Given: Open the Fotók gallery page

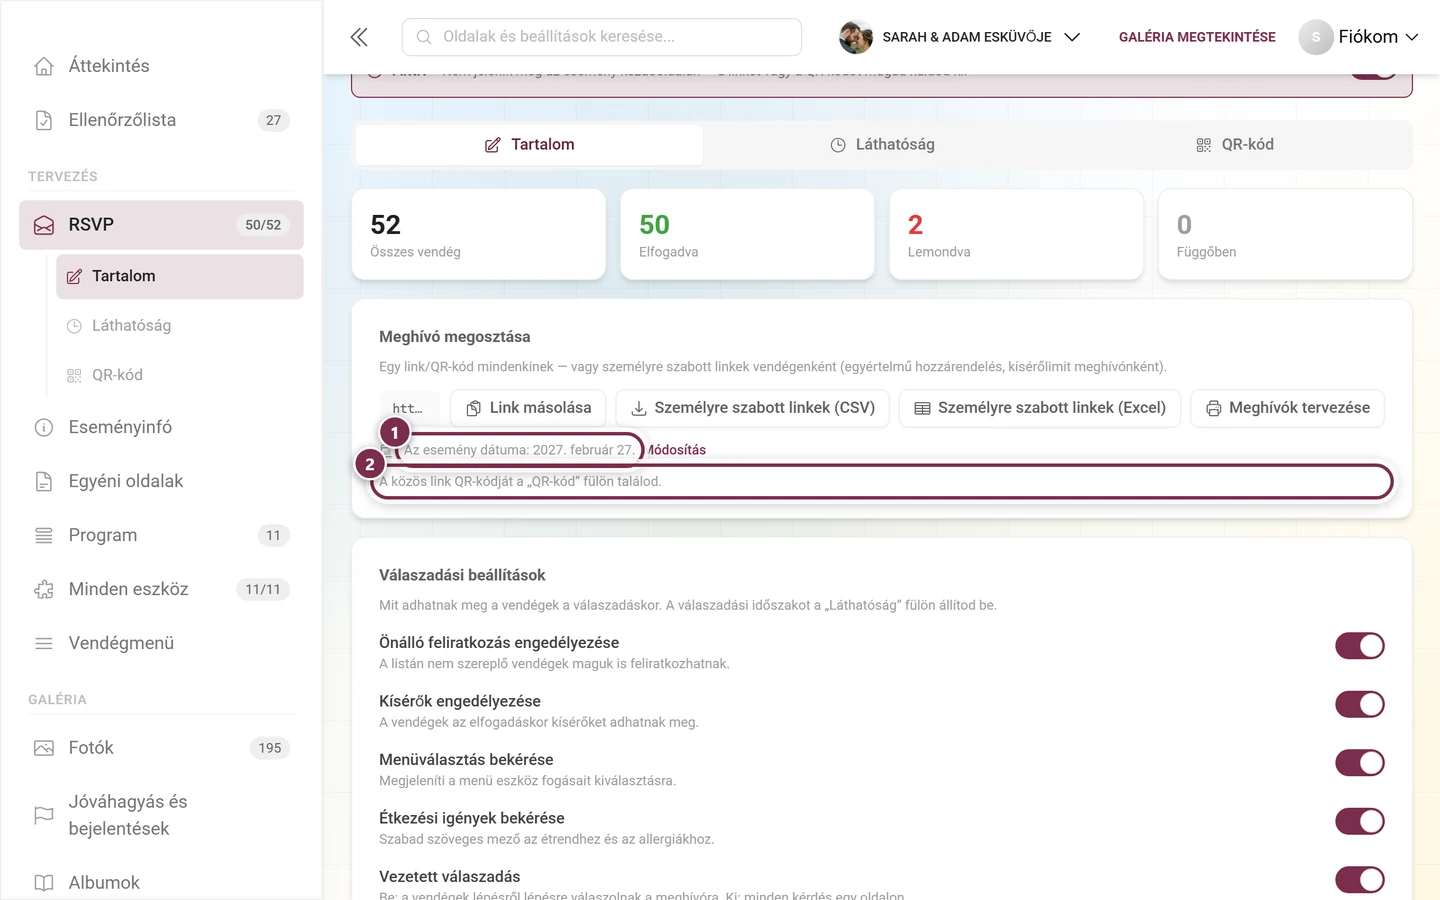Looking at the screenshot, I should (x=161, y=748).
